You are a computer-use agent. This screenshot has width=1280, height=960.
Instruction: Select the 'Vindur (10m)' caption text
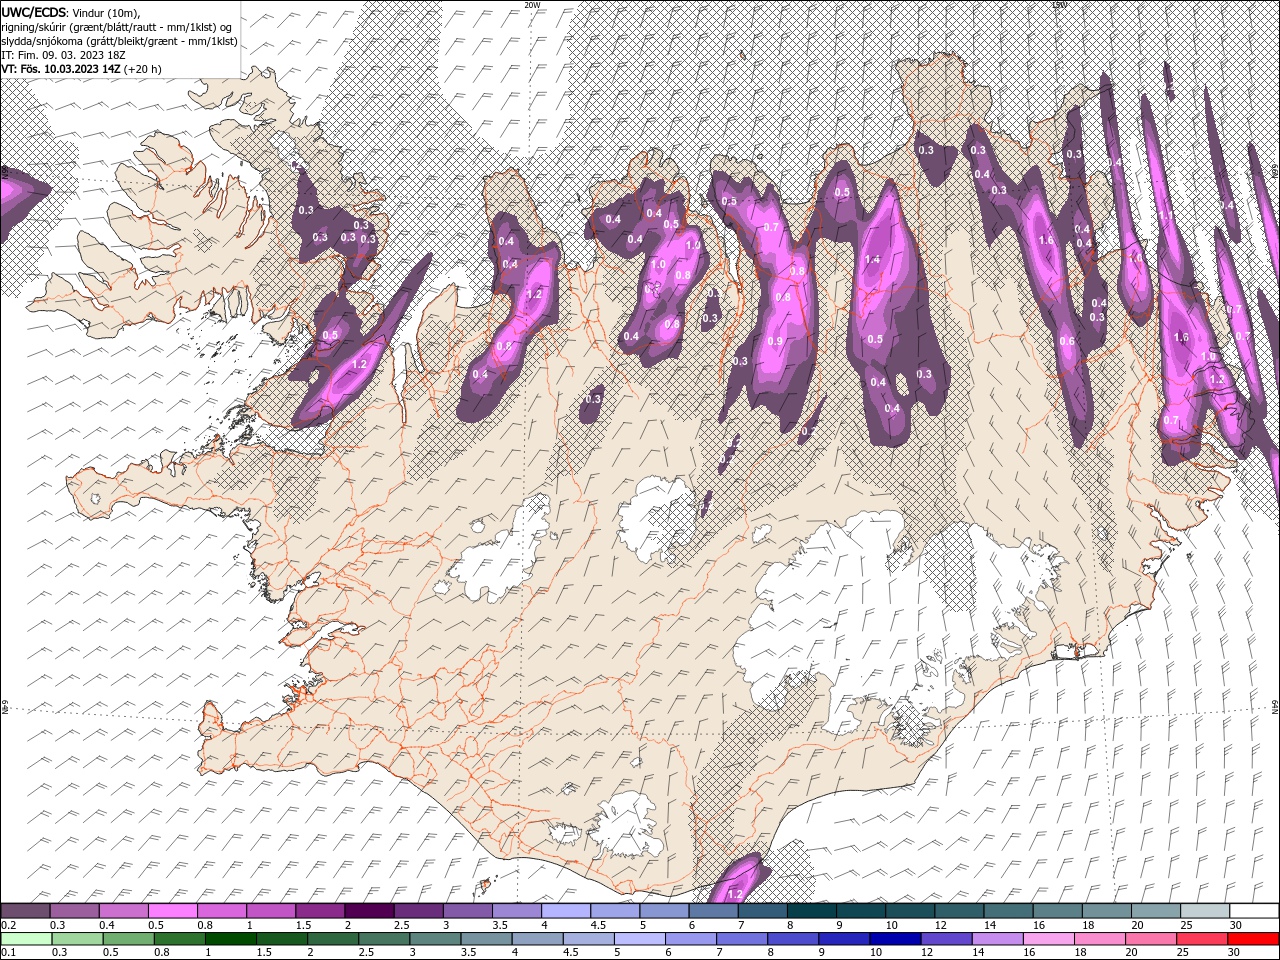[x=107, y=12]
